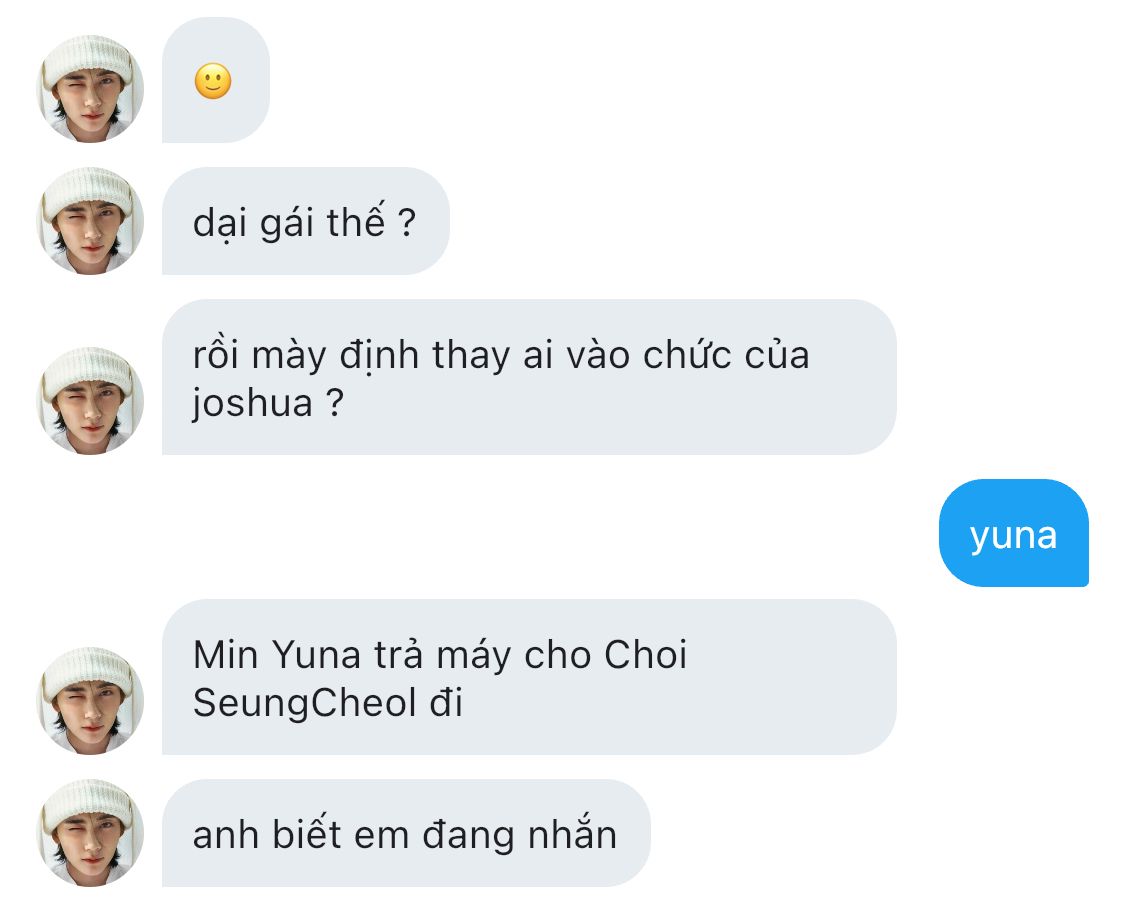This screenshot has width=1125, height=904.
Task: Select avatar next to the "Min Yuna" message
Action: (91, 701)
